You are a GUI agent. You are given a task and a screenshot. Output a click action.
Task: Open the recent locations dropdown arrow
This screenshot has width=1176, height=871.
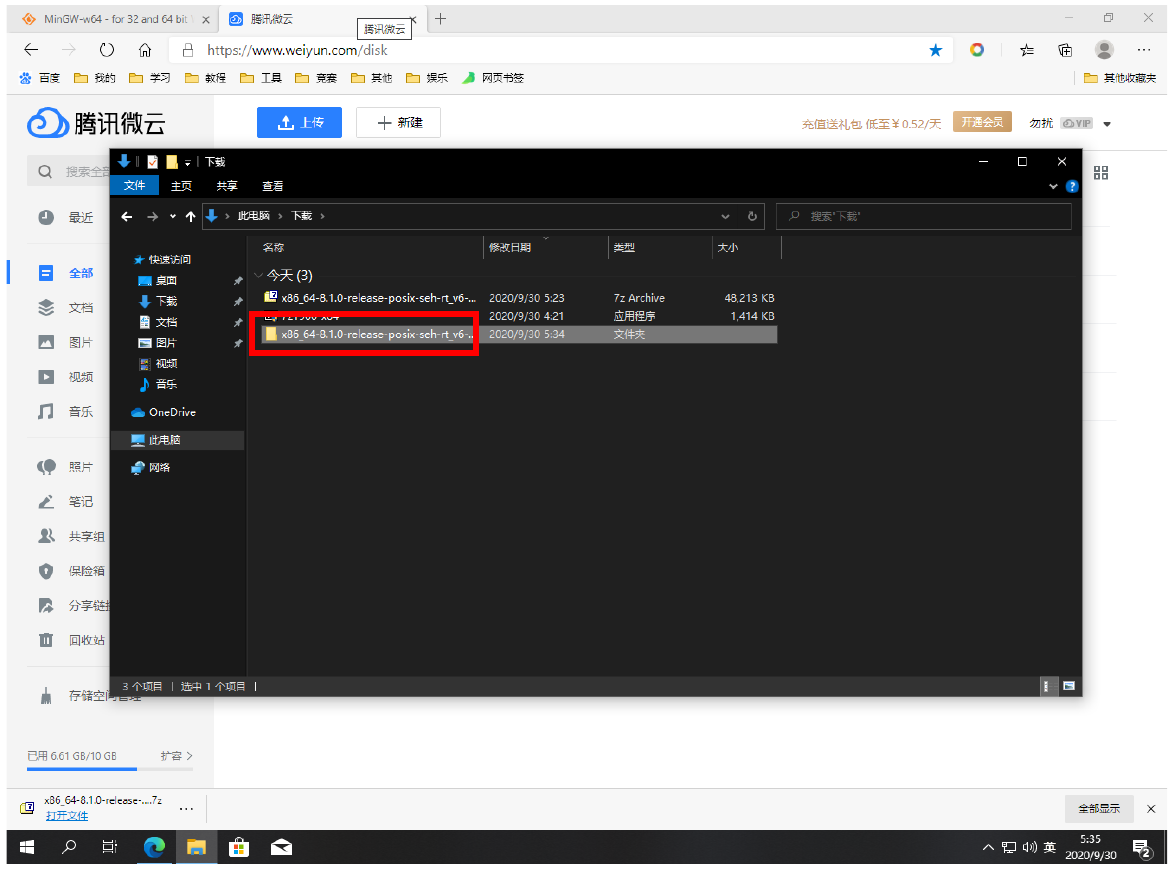tap(172, 216)
